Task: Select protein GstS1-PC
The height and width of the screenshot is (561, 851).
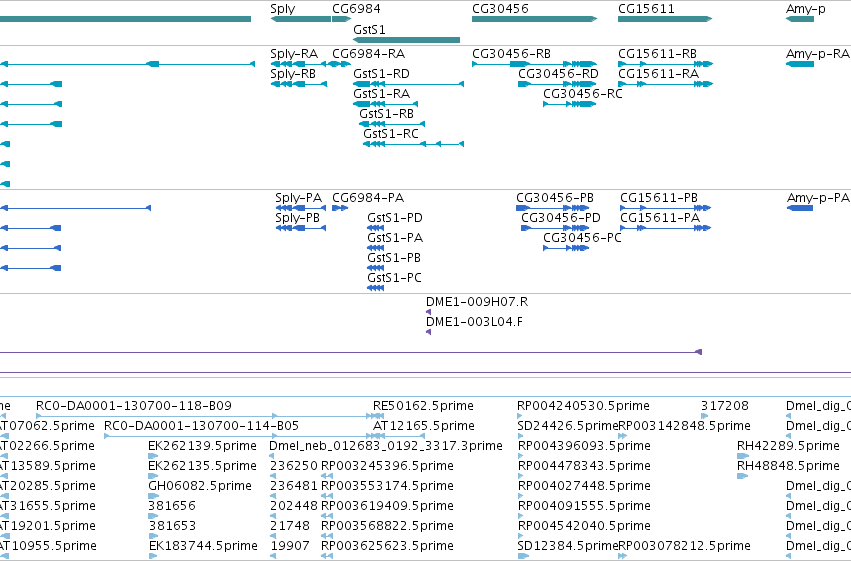Action: click(x=394, y=278)
